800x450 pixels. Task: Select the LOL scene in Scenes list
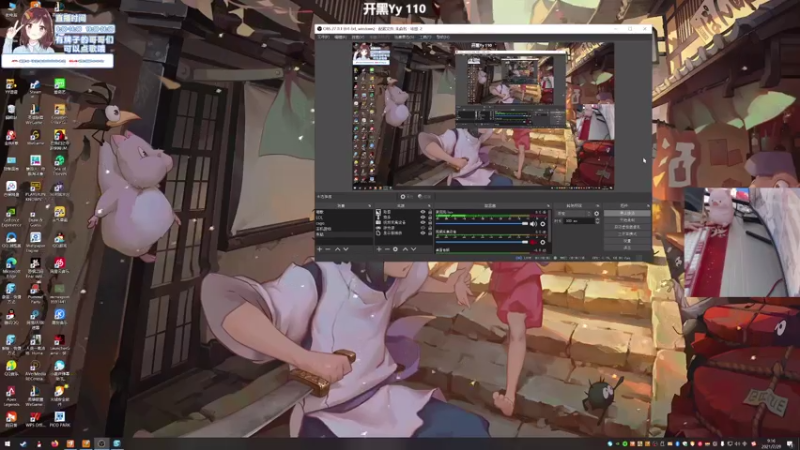pos(344,217)
